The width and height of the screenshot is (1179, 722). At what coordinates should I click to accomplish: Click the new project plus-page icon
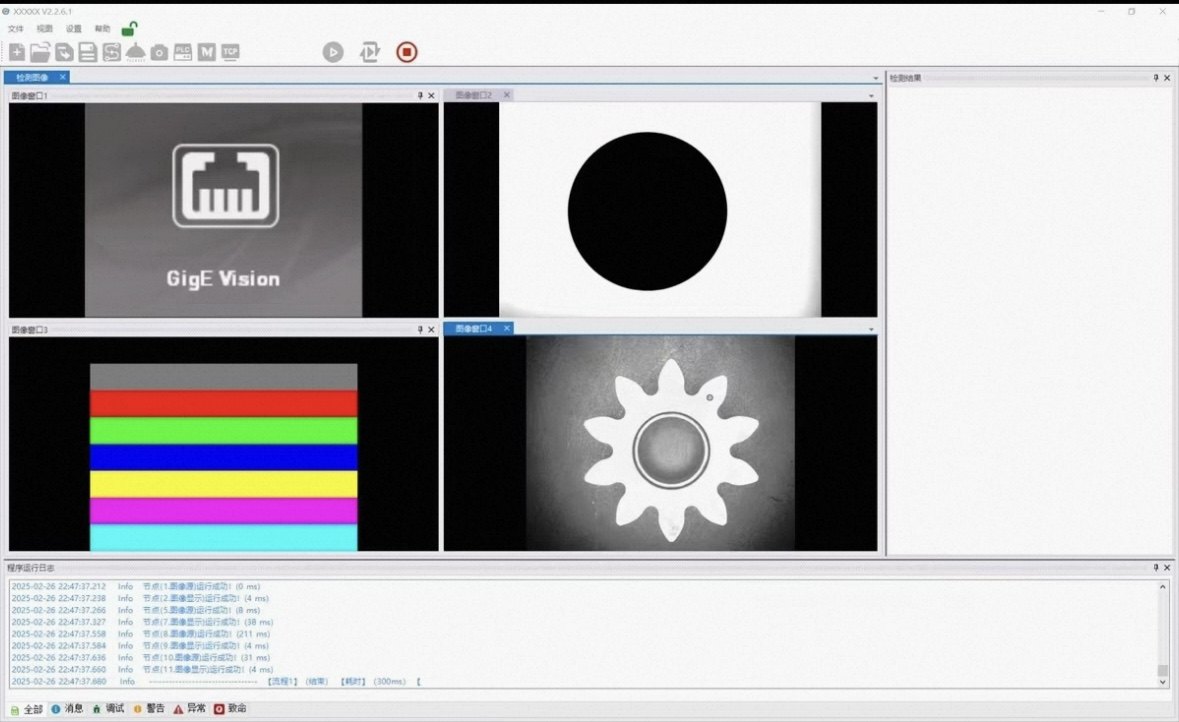click(x=17, y=52)
